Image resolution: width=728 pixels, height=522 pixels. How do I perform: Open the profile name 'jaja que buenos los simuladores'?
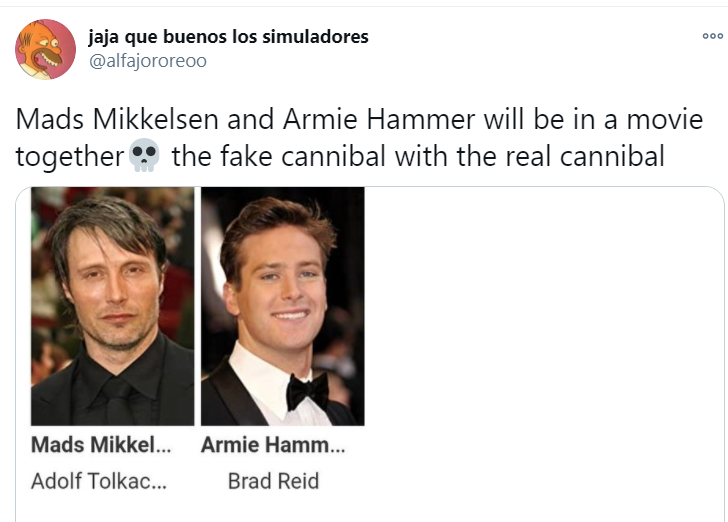[228, 37]
